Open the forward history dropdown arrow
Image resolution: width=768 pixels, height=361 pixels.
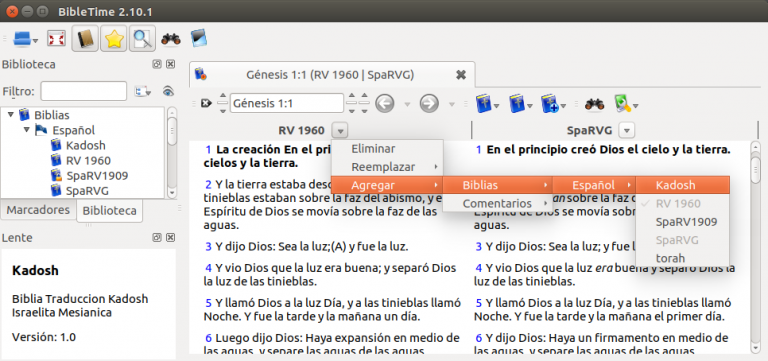click(x=451, y=104)
